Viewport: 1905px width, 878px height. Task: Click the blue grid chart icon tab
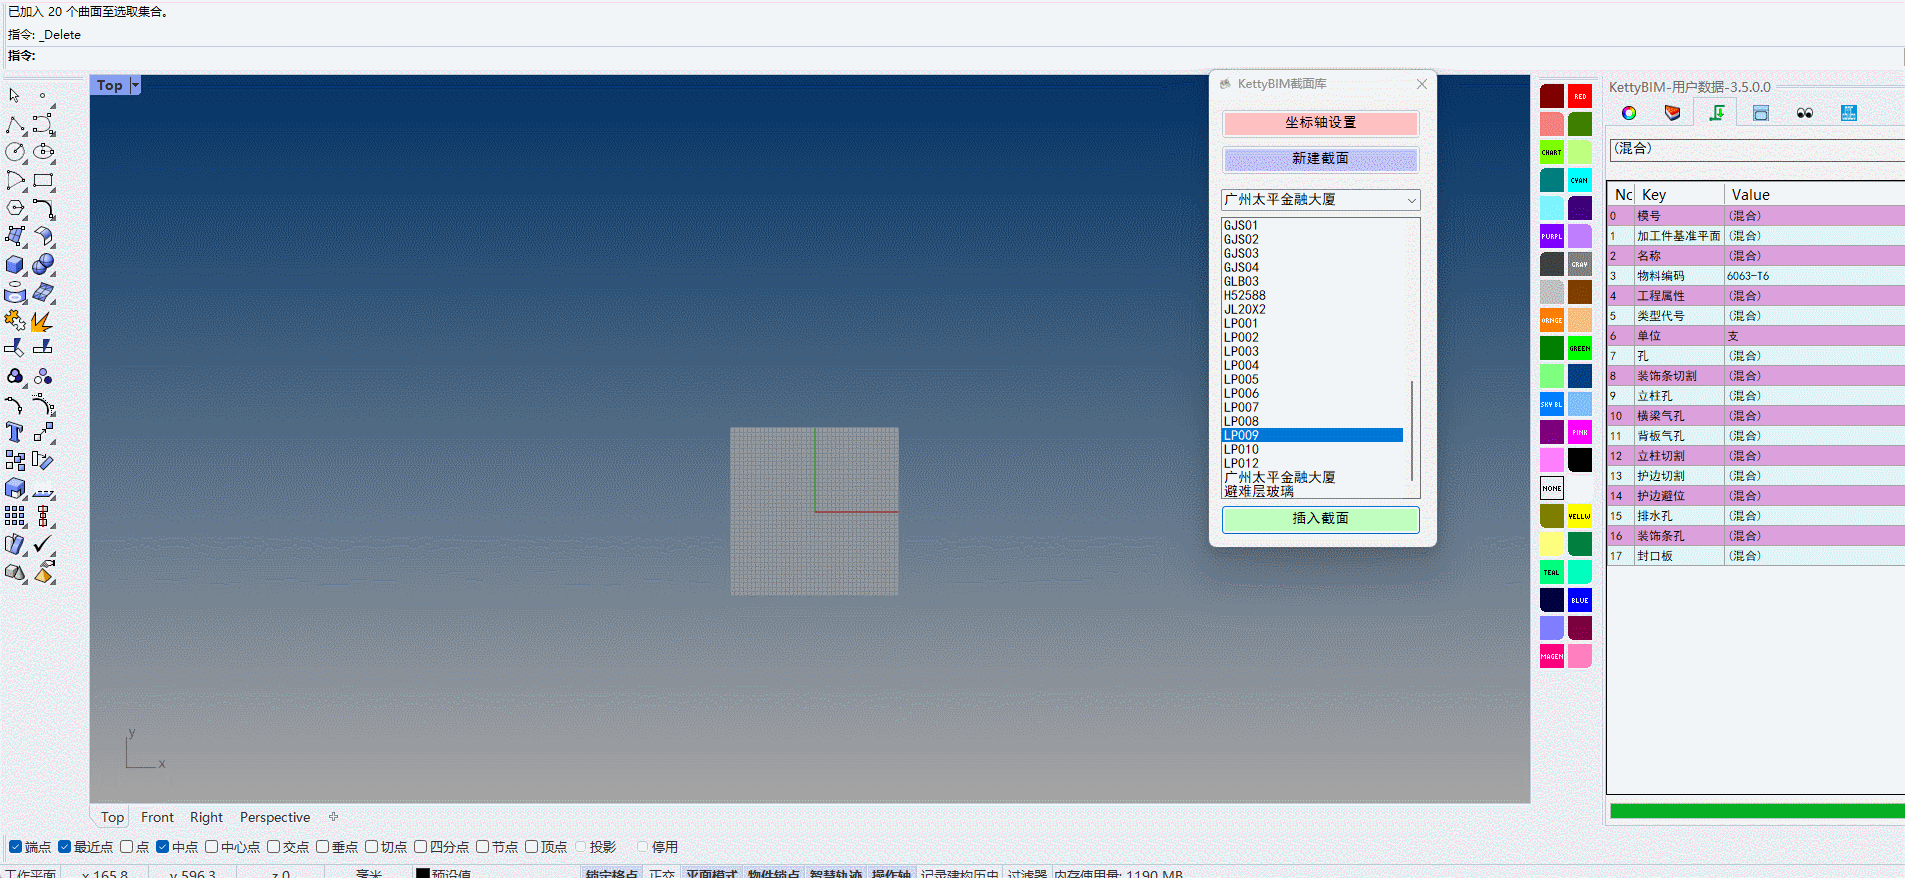[1849, 113]
